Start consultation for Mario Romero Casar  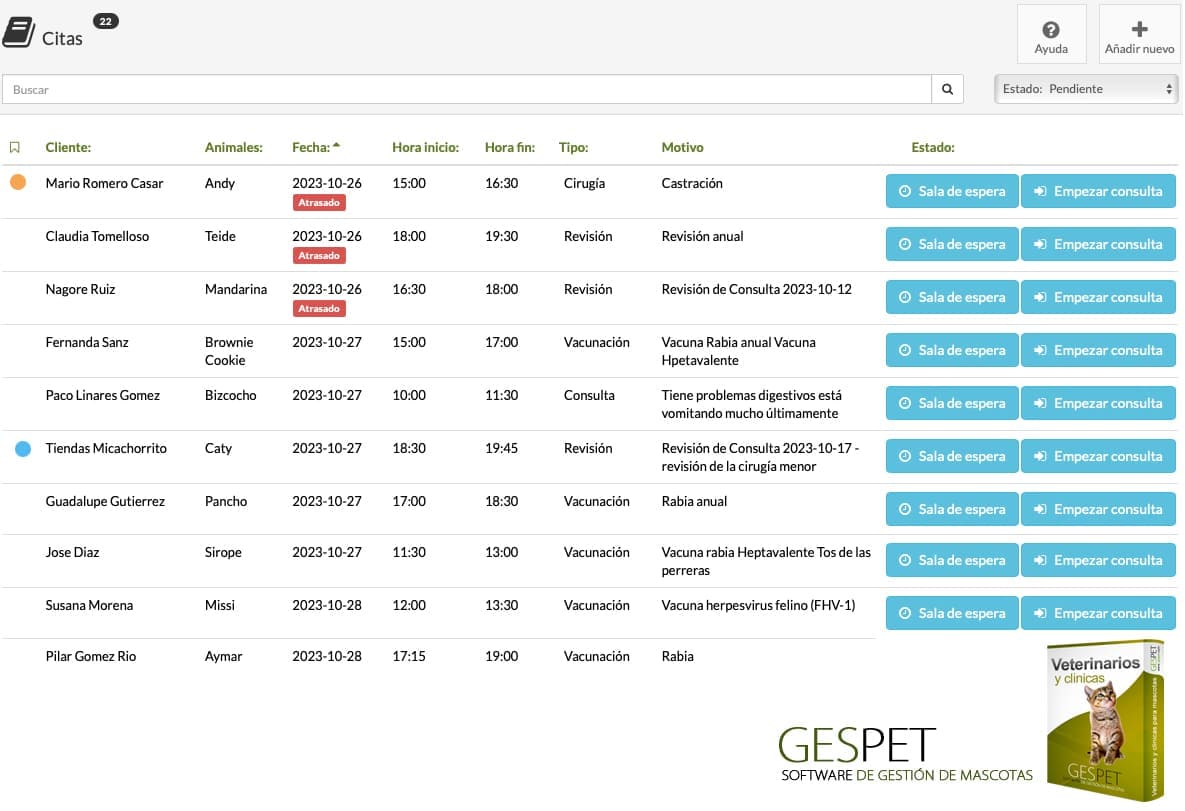pyautogui.click(x=1098, y=191)
